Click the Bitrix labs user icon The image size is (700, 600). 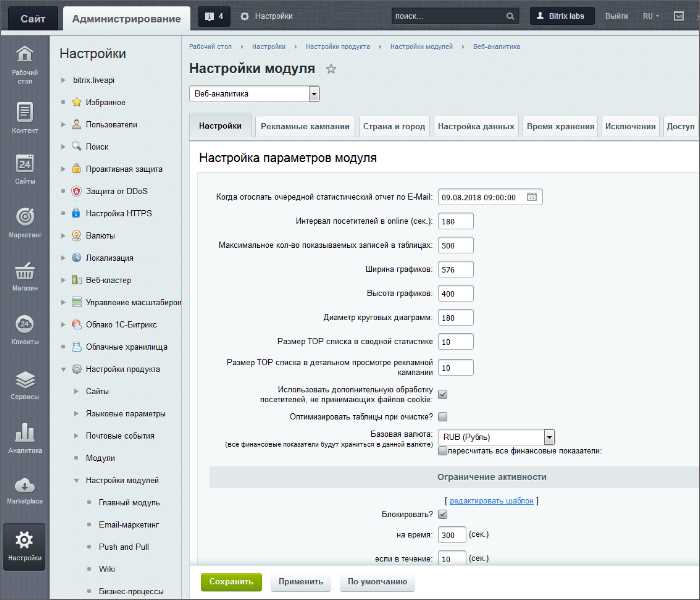(x=540, y=16)
